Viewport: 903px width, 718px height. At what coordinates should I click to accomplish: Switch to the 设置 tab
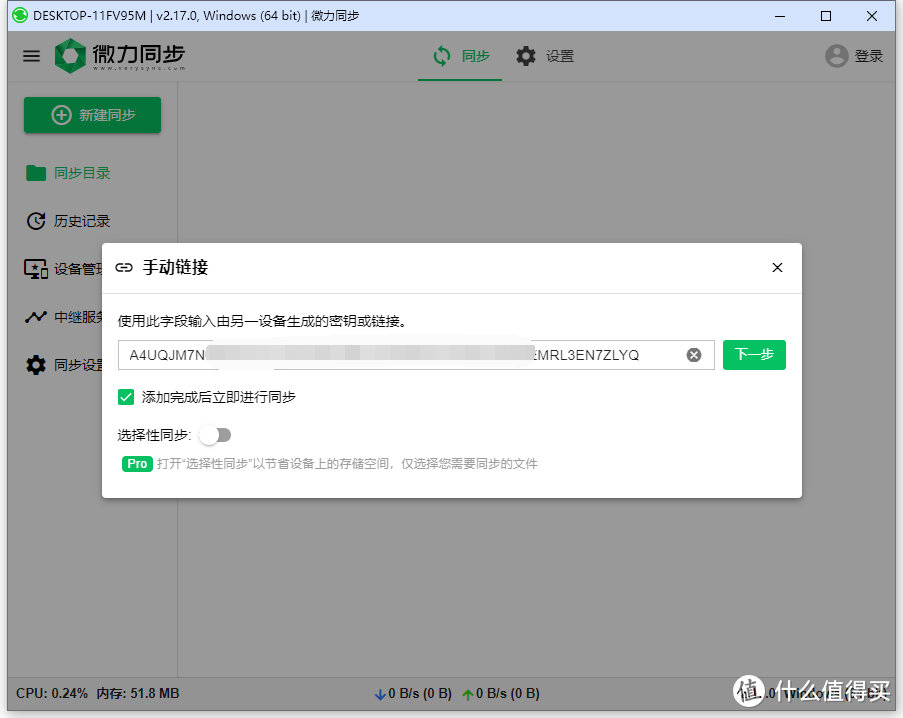[x=544, y=56]
